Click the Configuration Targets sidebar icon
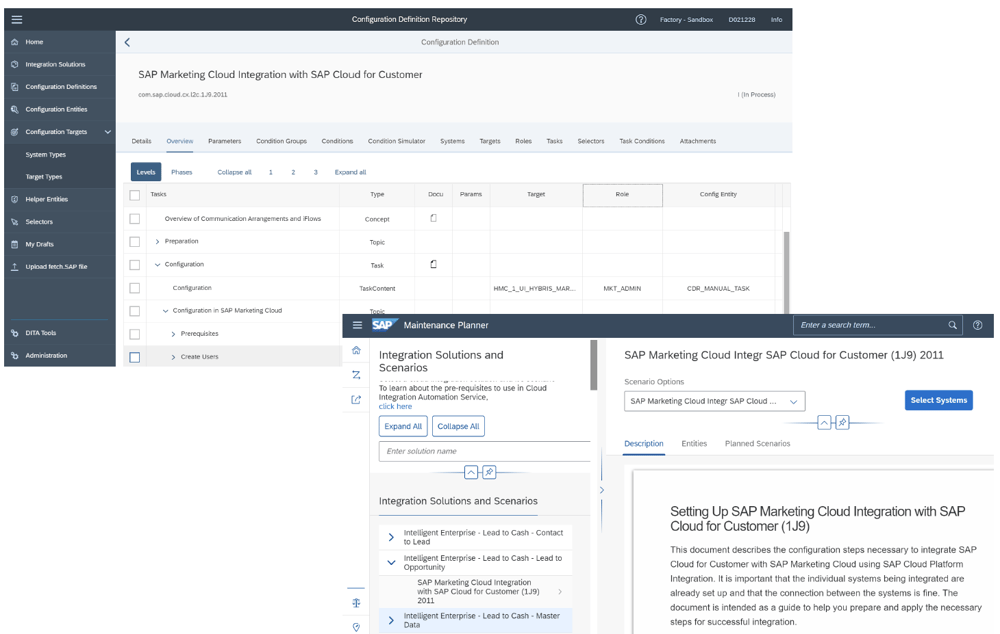Screen dimensions: 1000x634 [15, 132]
